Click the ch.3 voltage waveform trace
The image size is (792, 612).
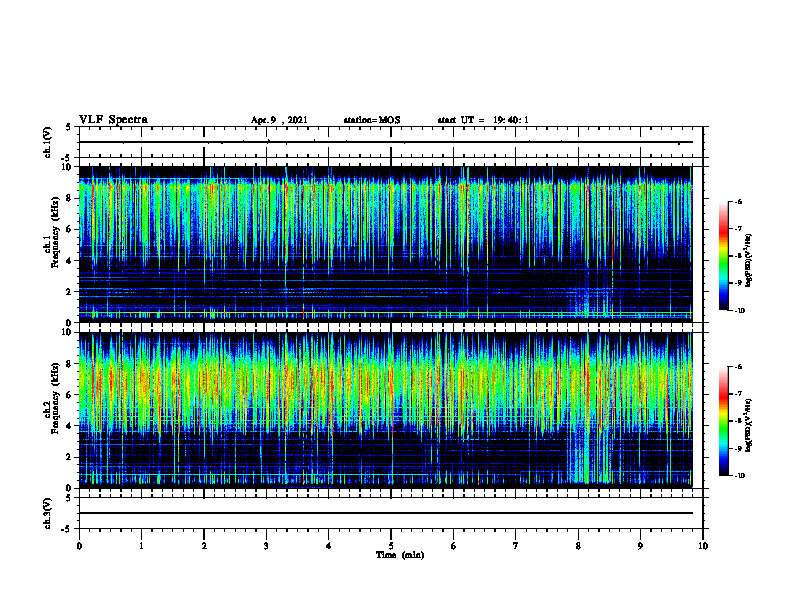(x=385, y=513)
